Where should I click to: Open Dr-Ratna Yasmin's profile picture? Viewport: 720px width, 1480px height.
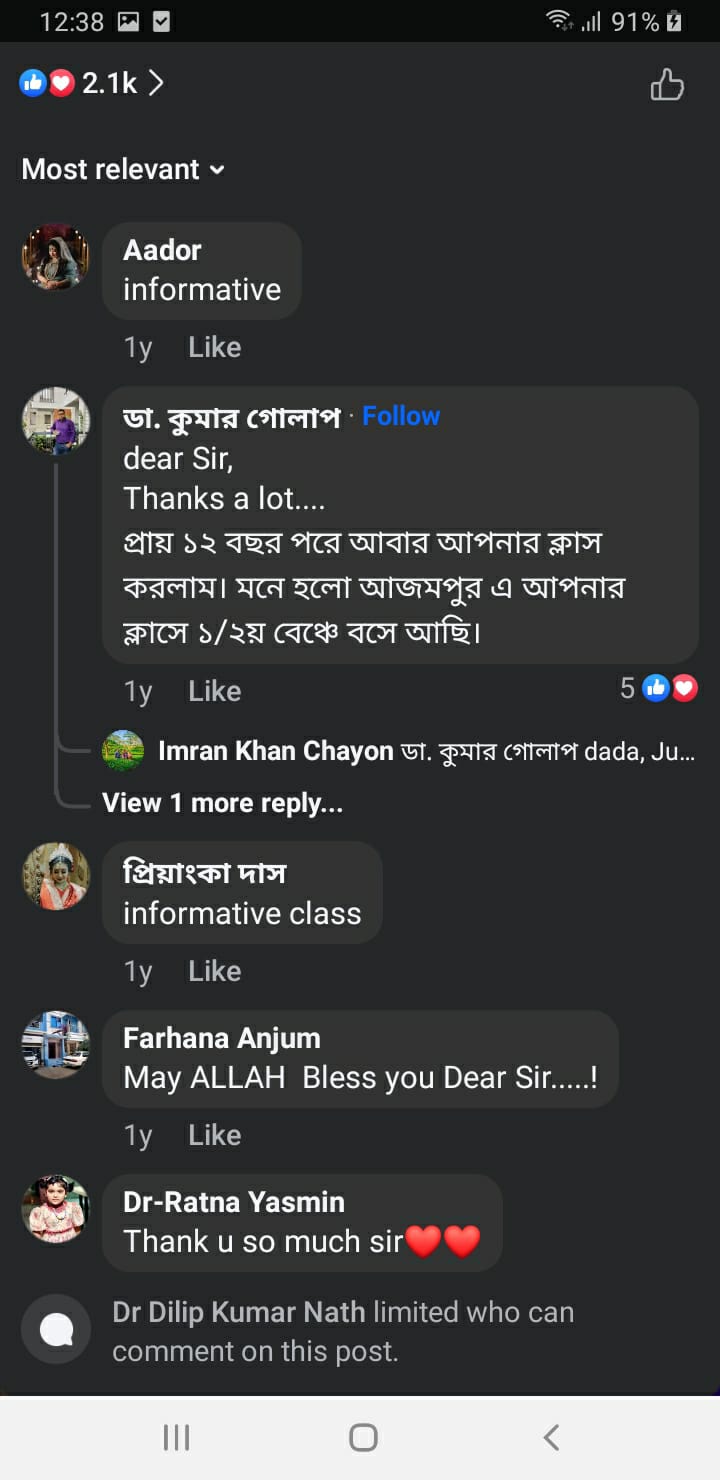tap(56, 1208)
